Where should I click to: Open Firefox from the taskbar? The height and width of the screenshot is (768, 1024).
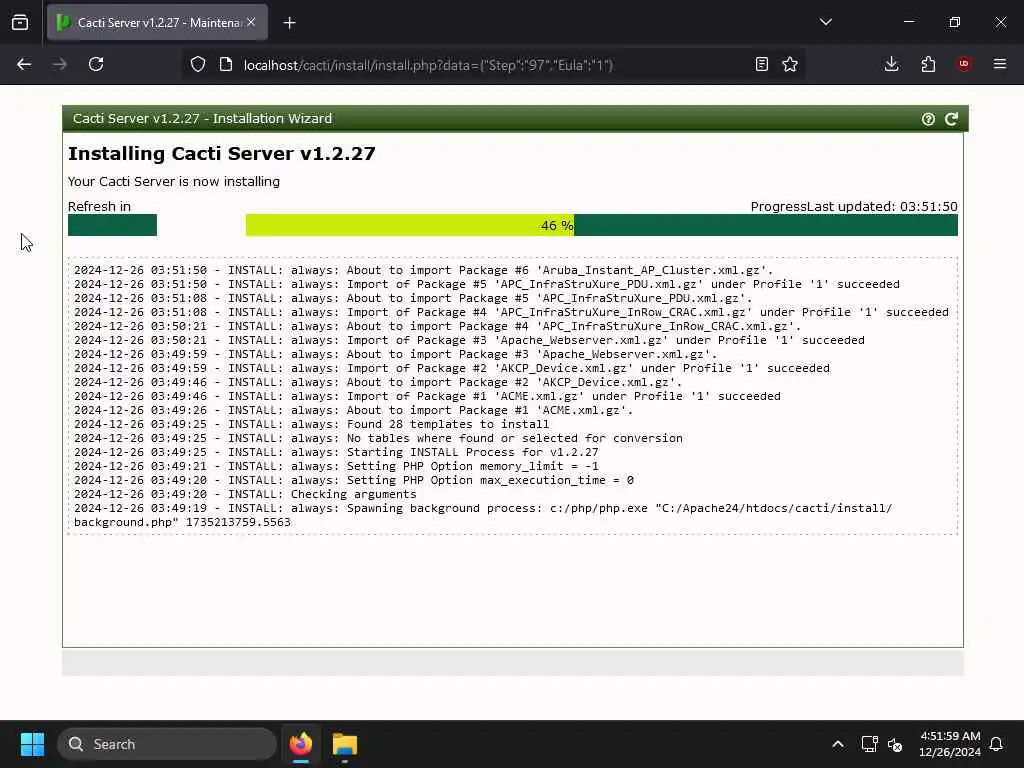pos(300,744)
